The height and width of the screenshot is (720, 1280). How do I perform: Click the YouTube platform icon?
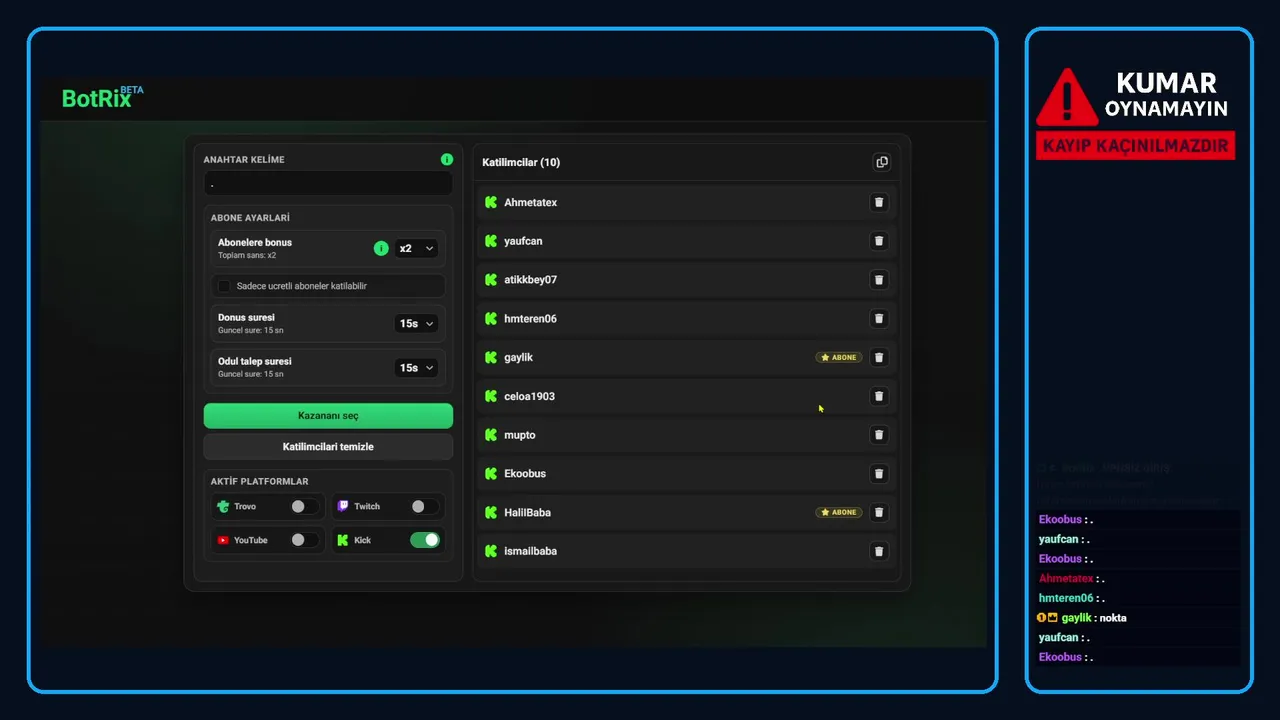(x=223, y=540)
